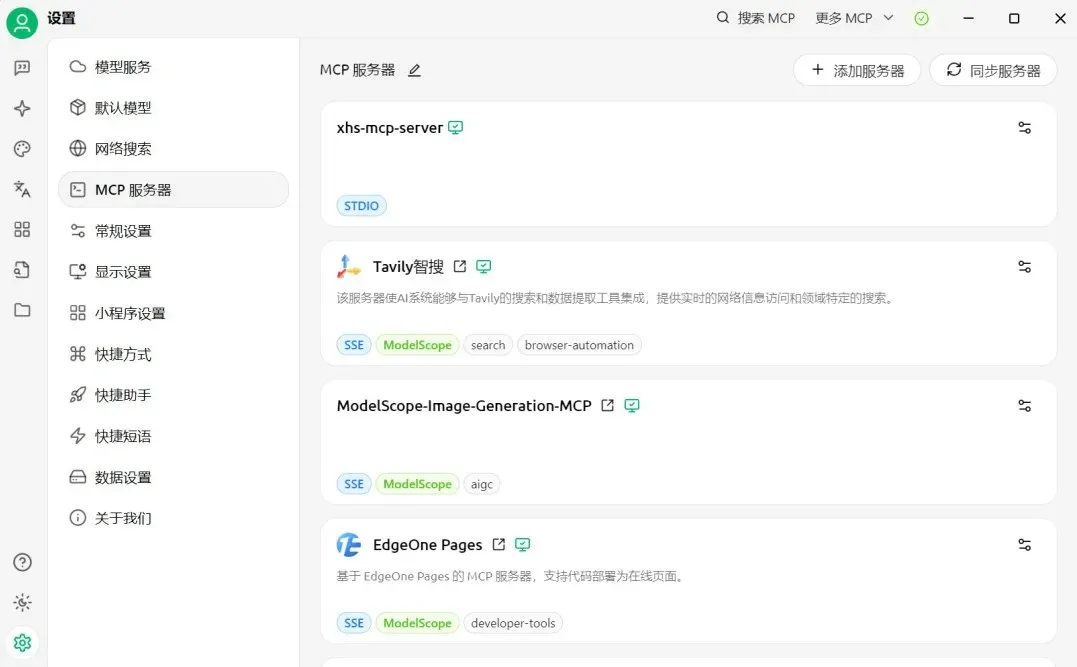This screenshot has height=667, width=1077.
Task: Click the green check status icon
Action: [x=922, y=19]
